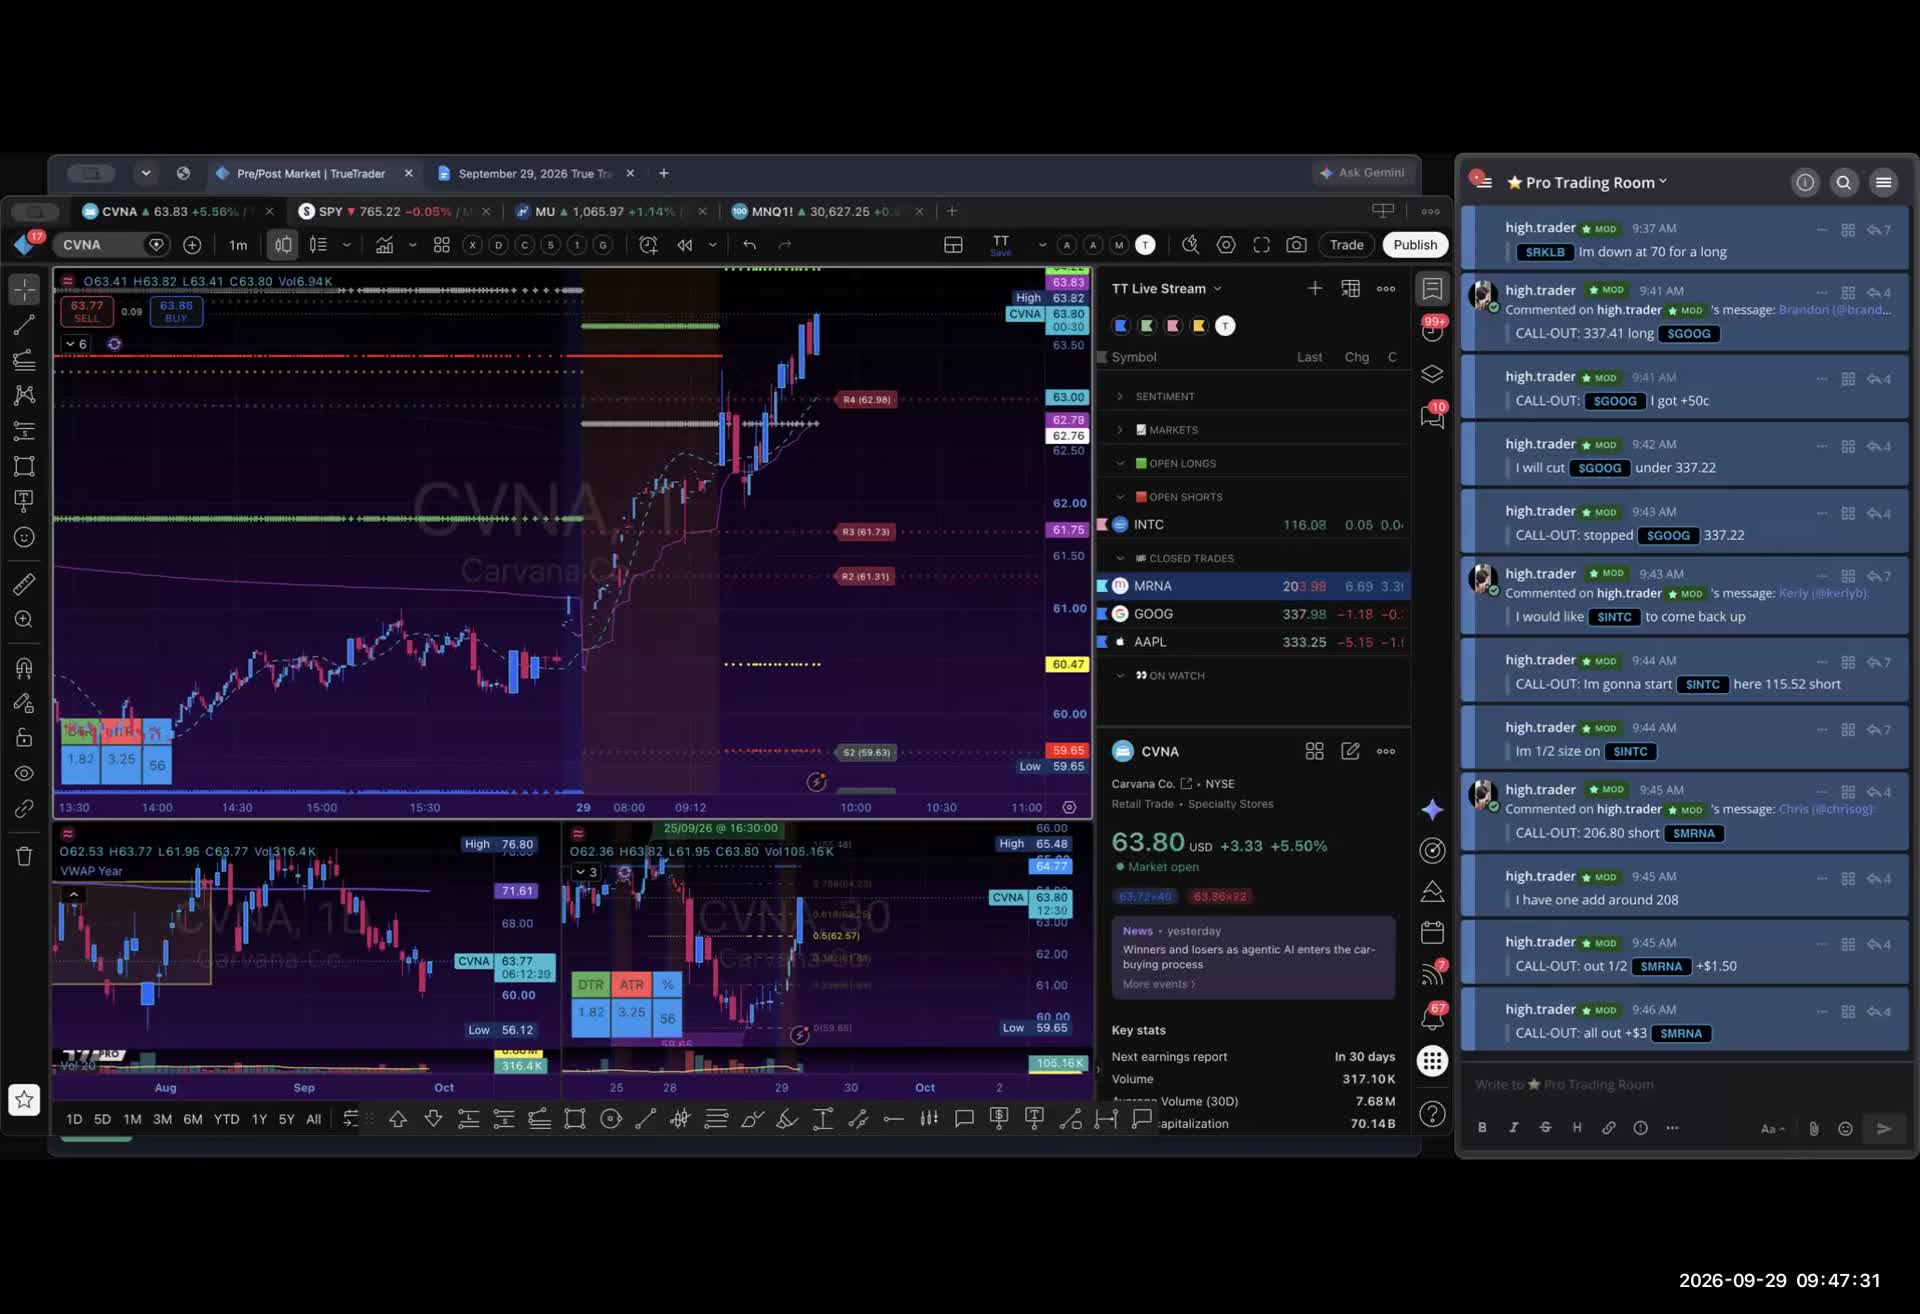Open More events link under News
The image size is (1920, 1314).
tap(1159, 985)
